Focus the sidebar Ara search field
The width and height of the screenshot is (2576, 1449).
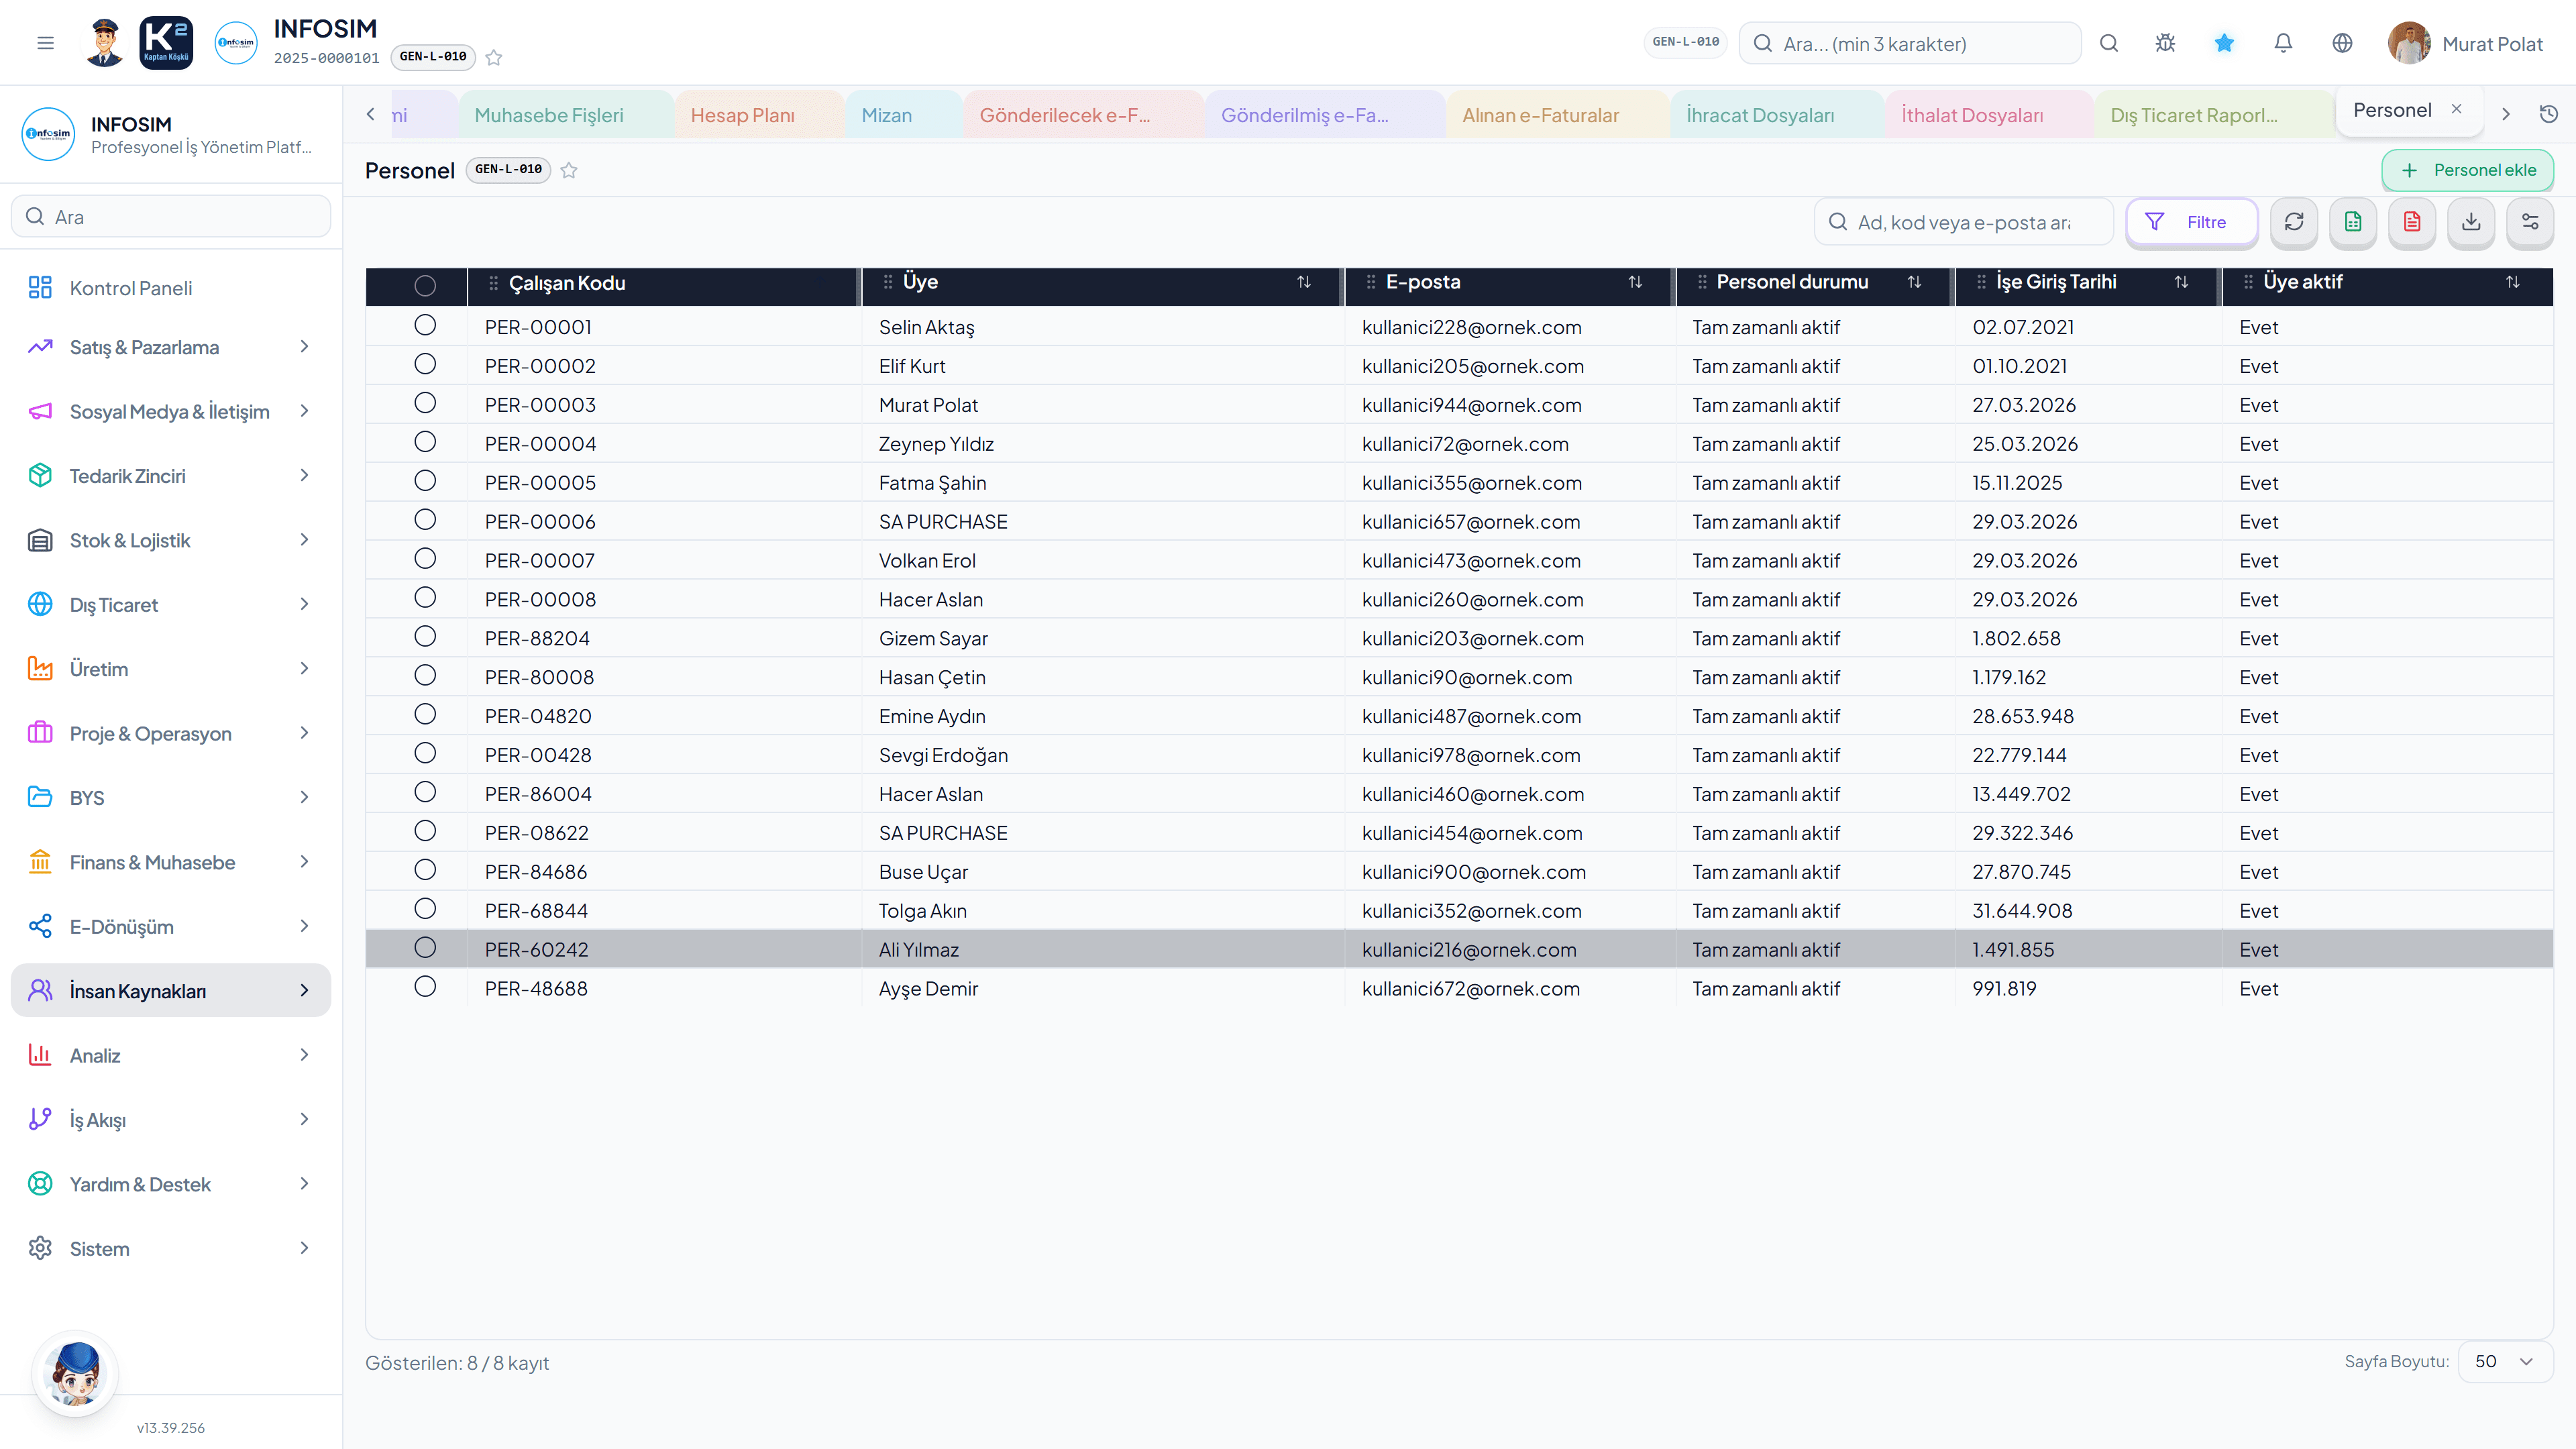pyautogui.click(x=171, y=217)
